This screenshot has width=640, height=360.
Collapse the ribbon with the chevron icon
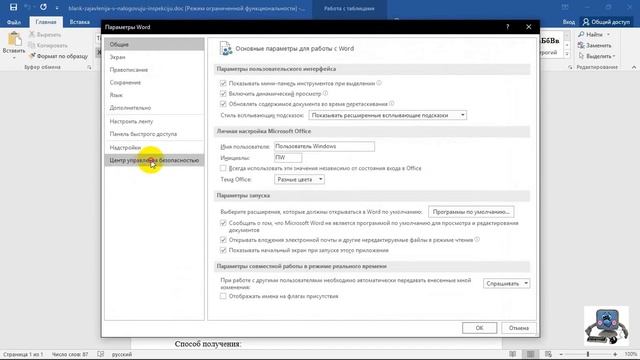634,67
